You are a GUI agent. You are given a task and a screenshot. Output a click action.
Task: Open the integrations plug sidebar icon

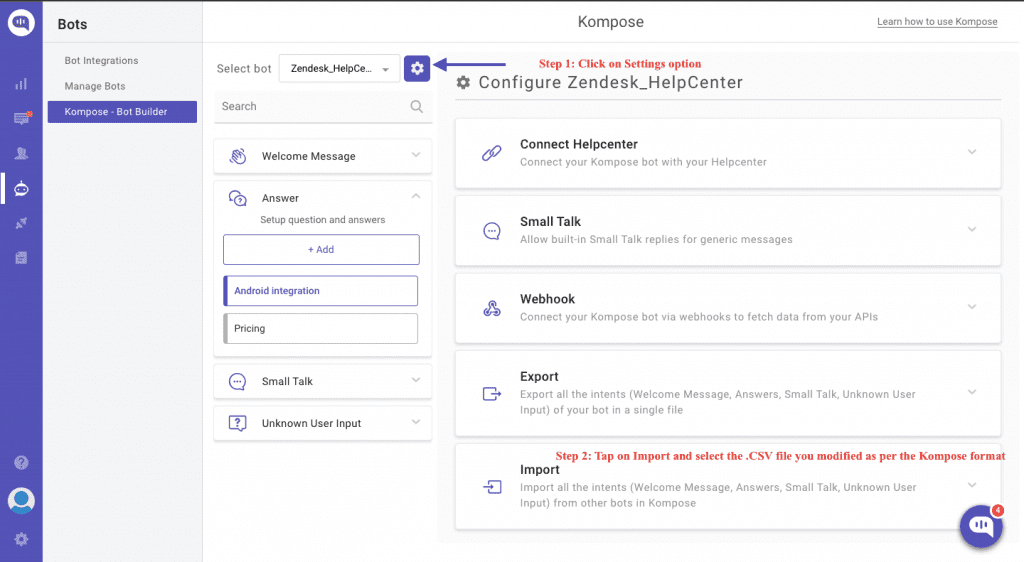click(22, 223)
